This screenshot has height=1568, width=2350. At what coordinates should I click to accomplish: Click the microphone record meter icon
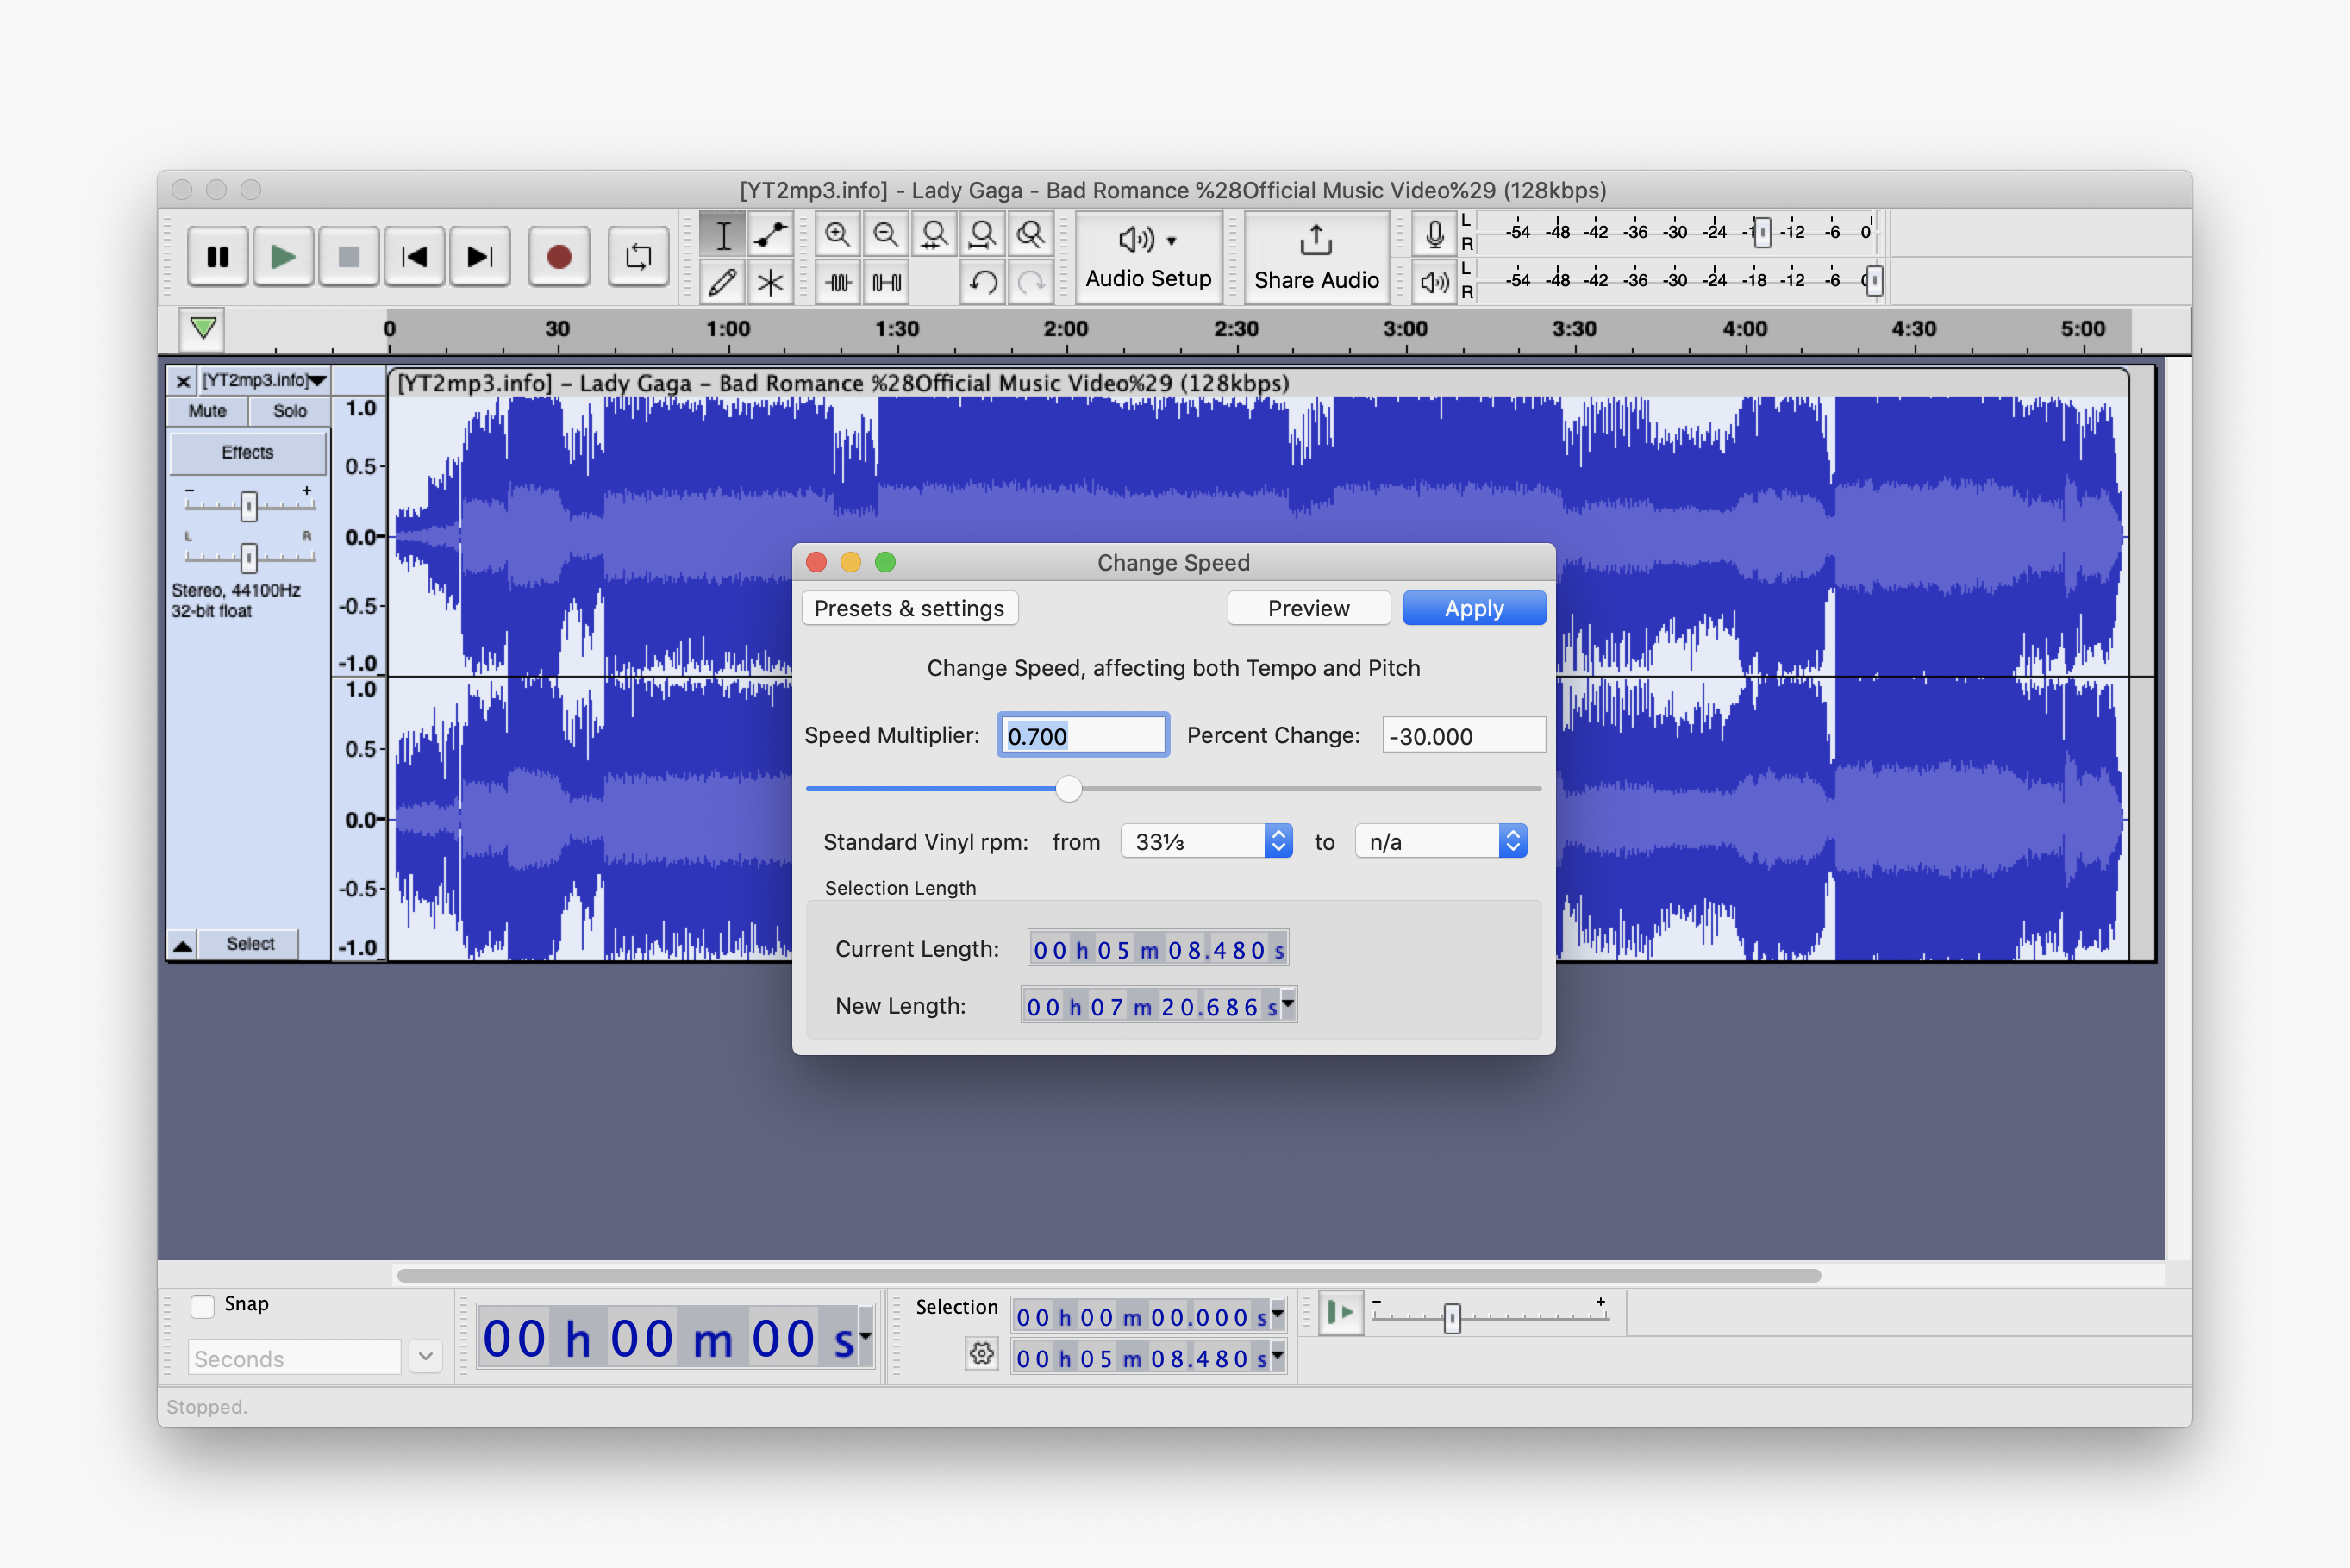click(1434, 235)
